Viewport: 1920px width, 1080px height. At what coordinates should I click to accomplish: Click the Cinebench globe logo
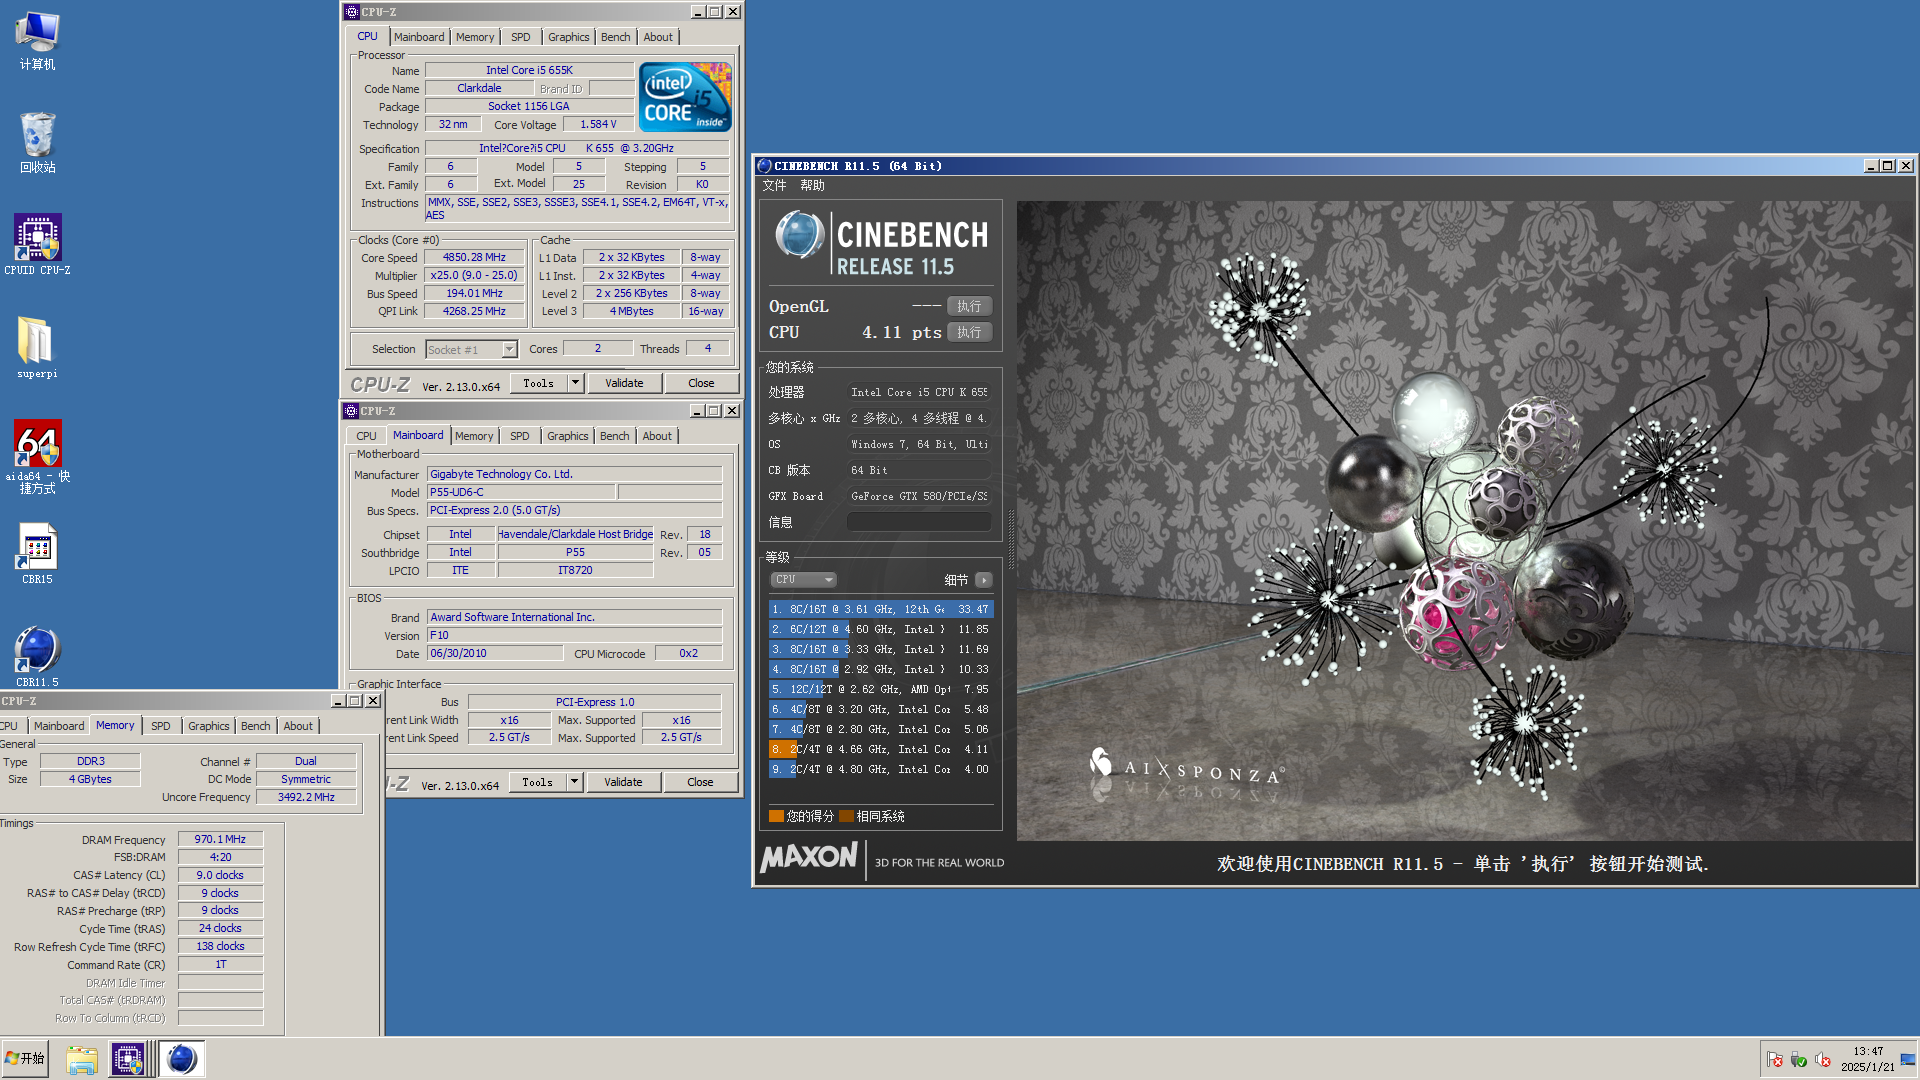point(799,236)
